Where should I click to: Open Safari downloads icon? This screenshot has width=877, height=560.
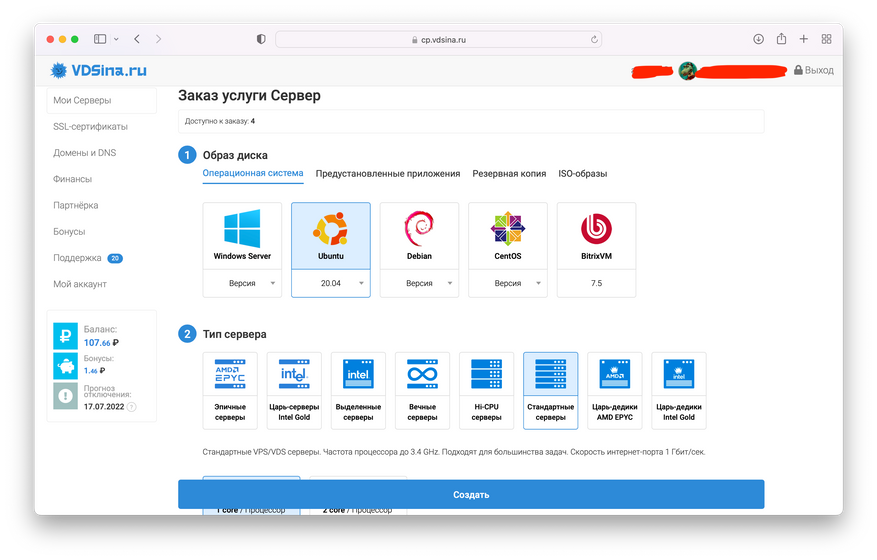[758, 39]
